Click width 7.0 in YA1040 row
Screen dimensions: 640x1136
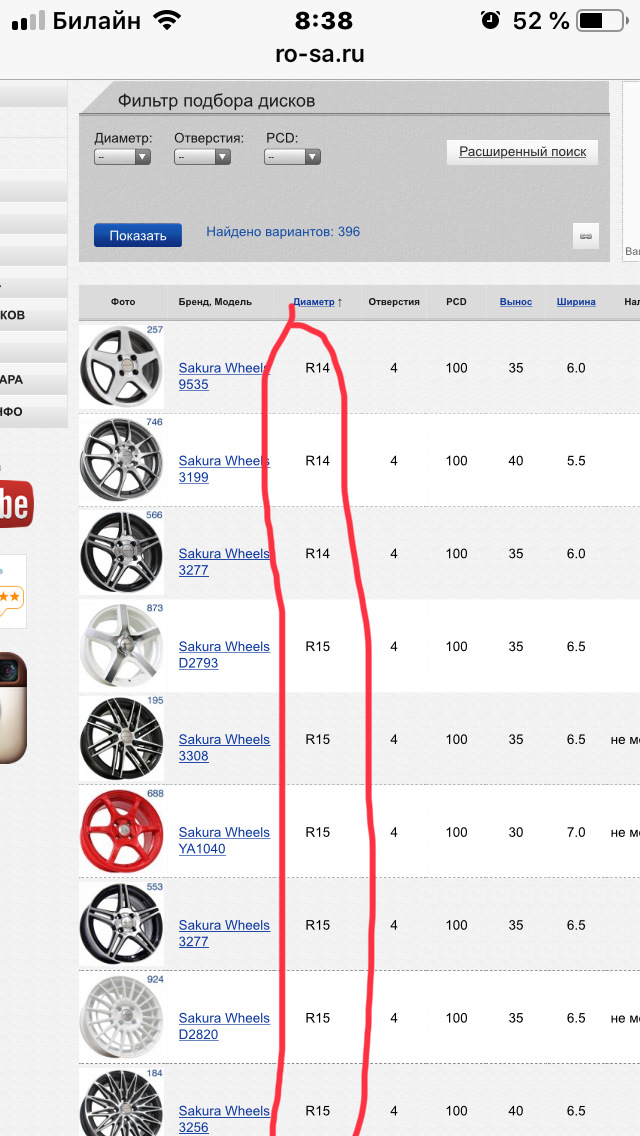(576, 832)
